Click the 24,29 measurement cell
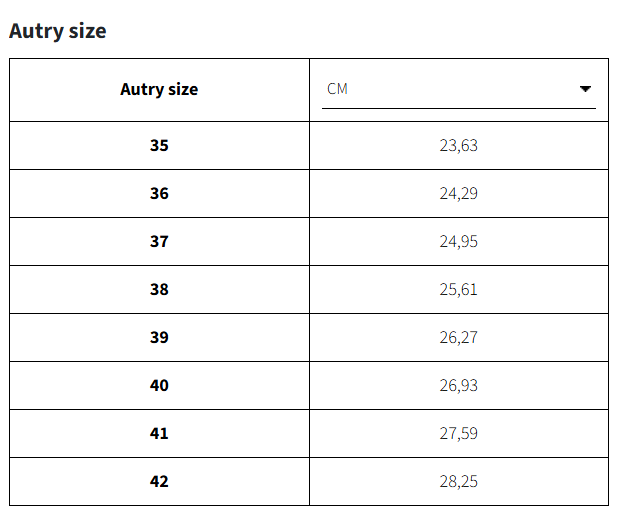 (x=458, y=193)
